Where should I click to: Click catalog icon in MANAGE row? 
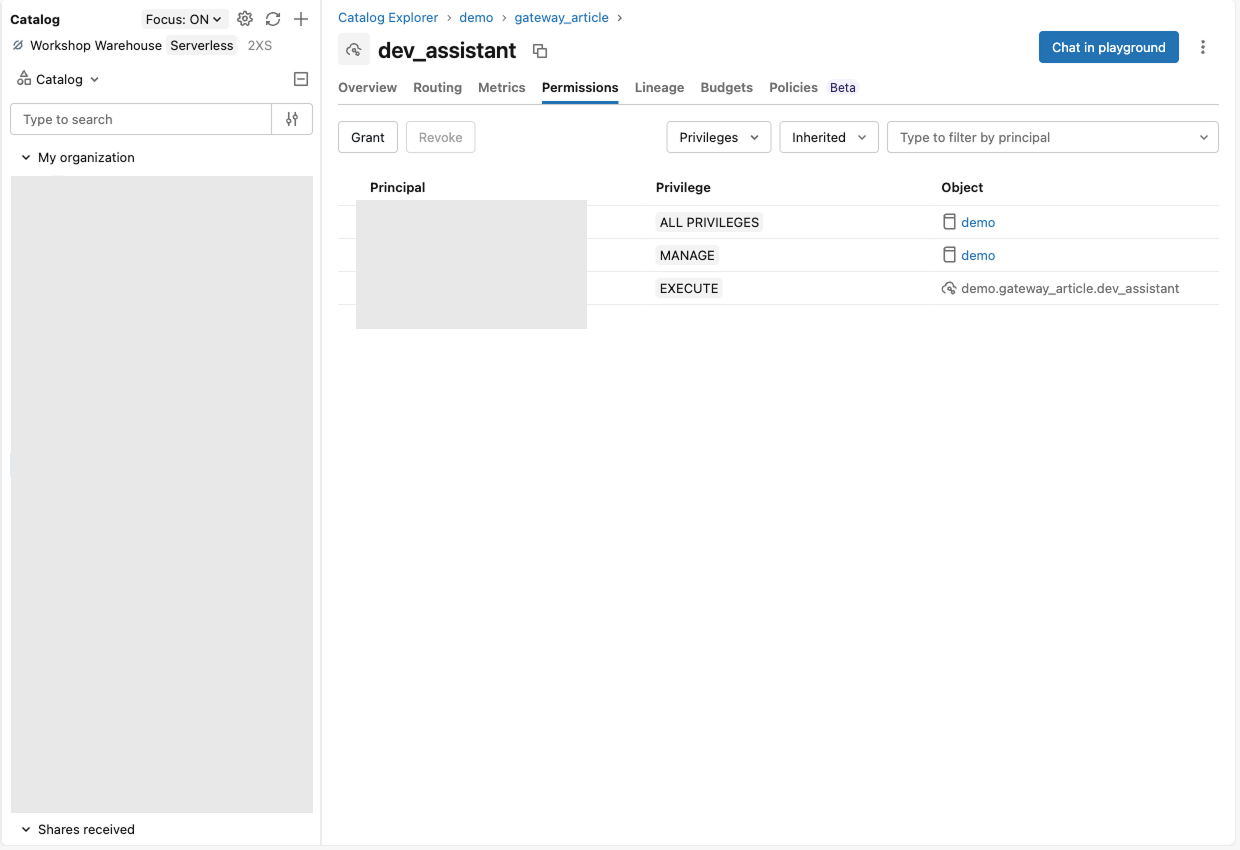tap(949, 255)
